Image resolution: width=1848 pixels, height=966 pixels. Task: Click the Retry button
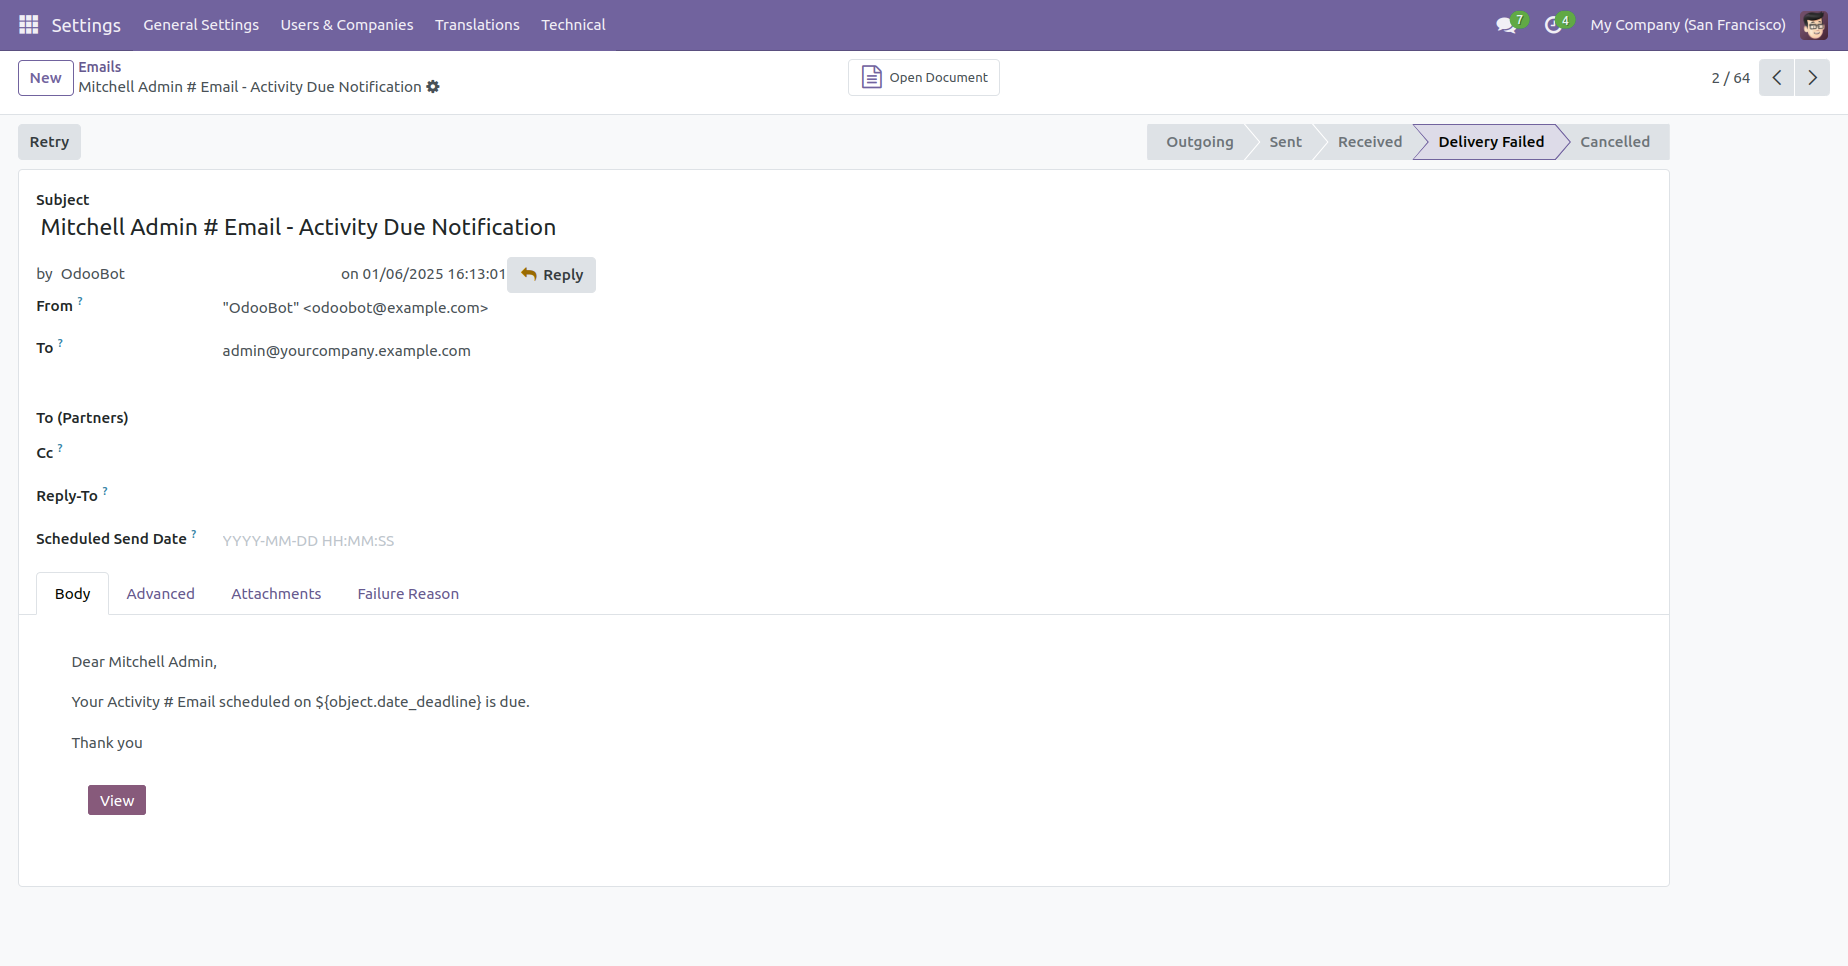tap(49, 142)
